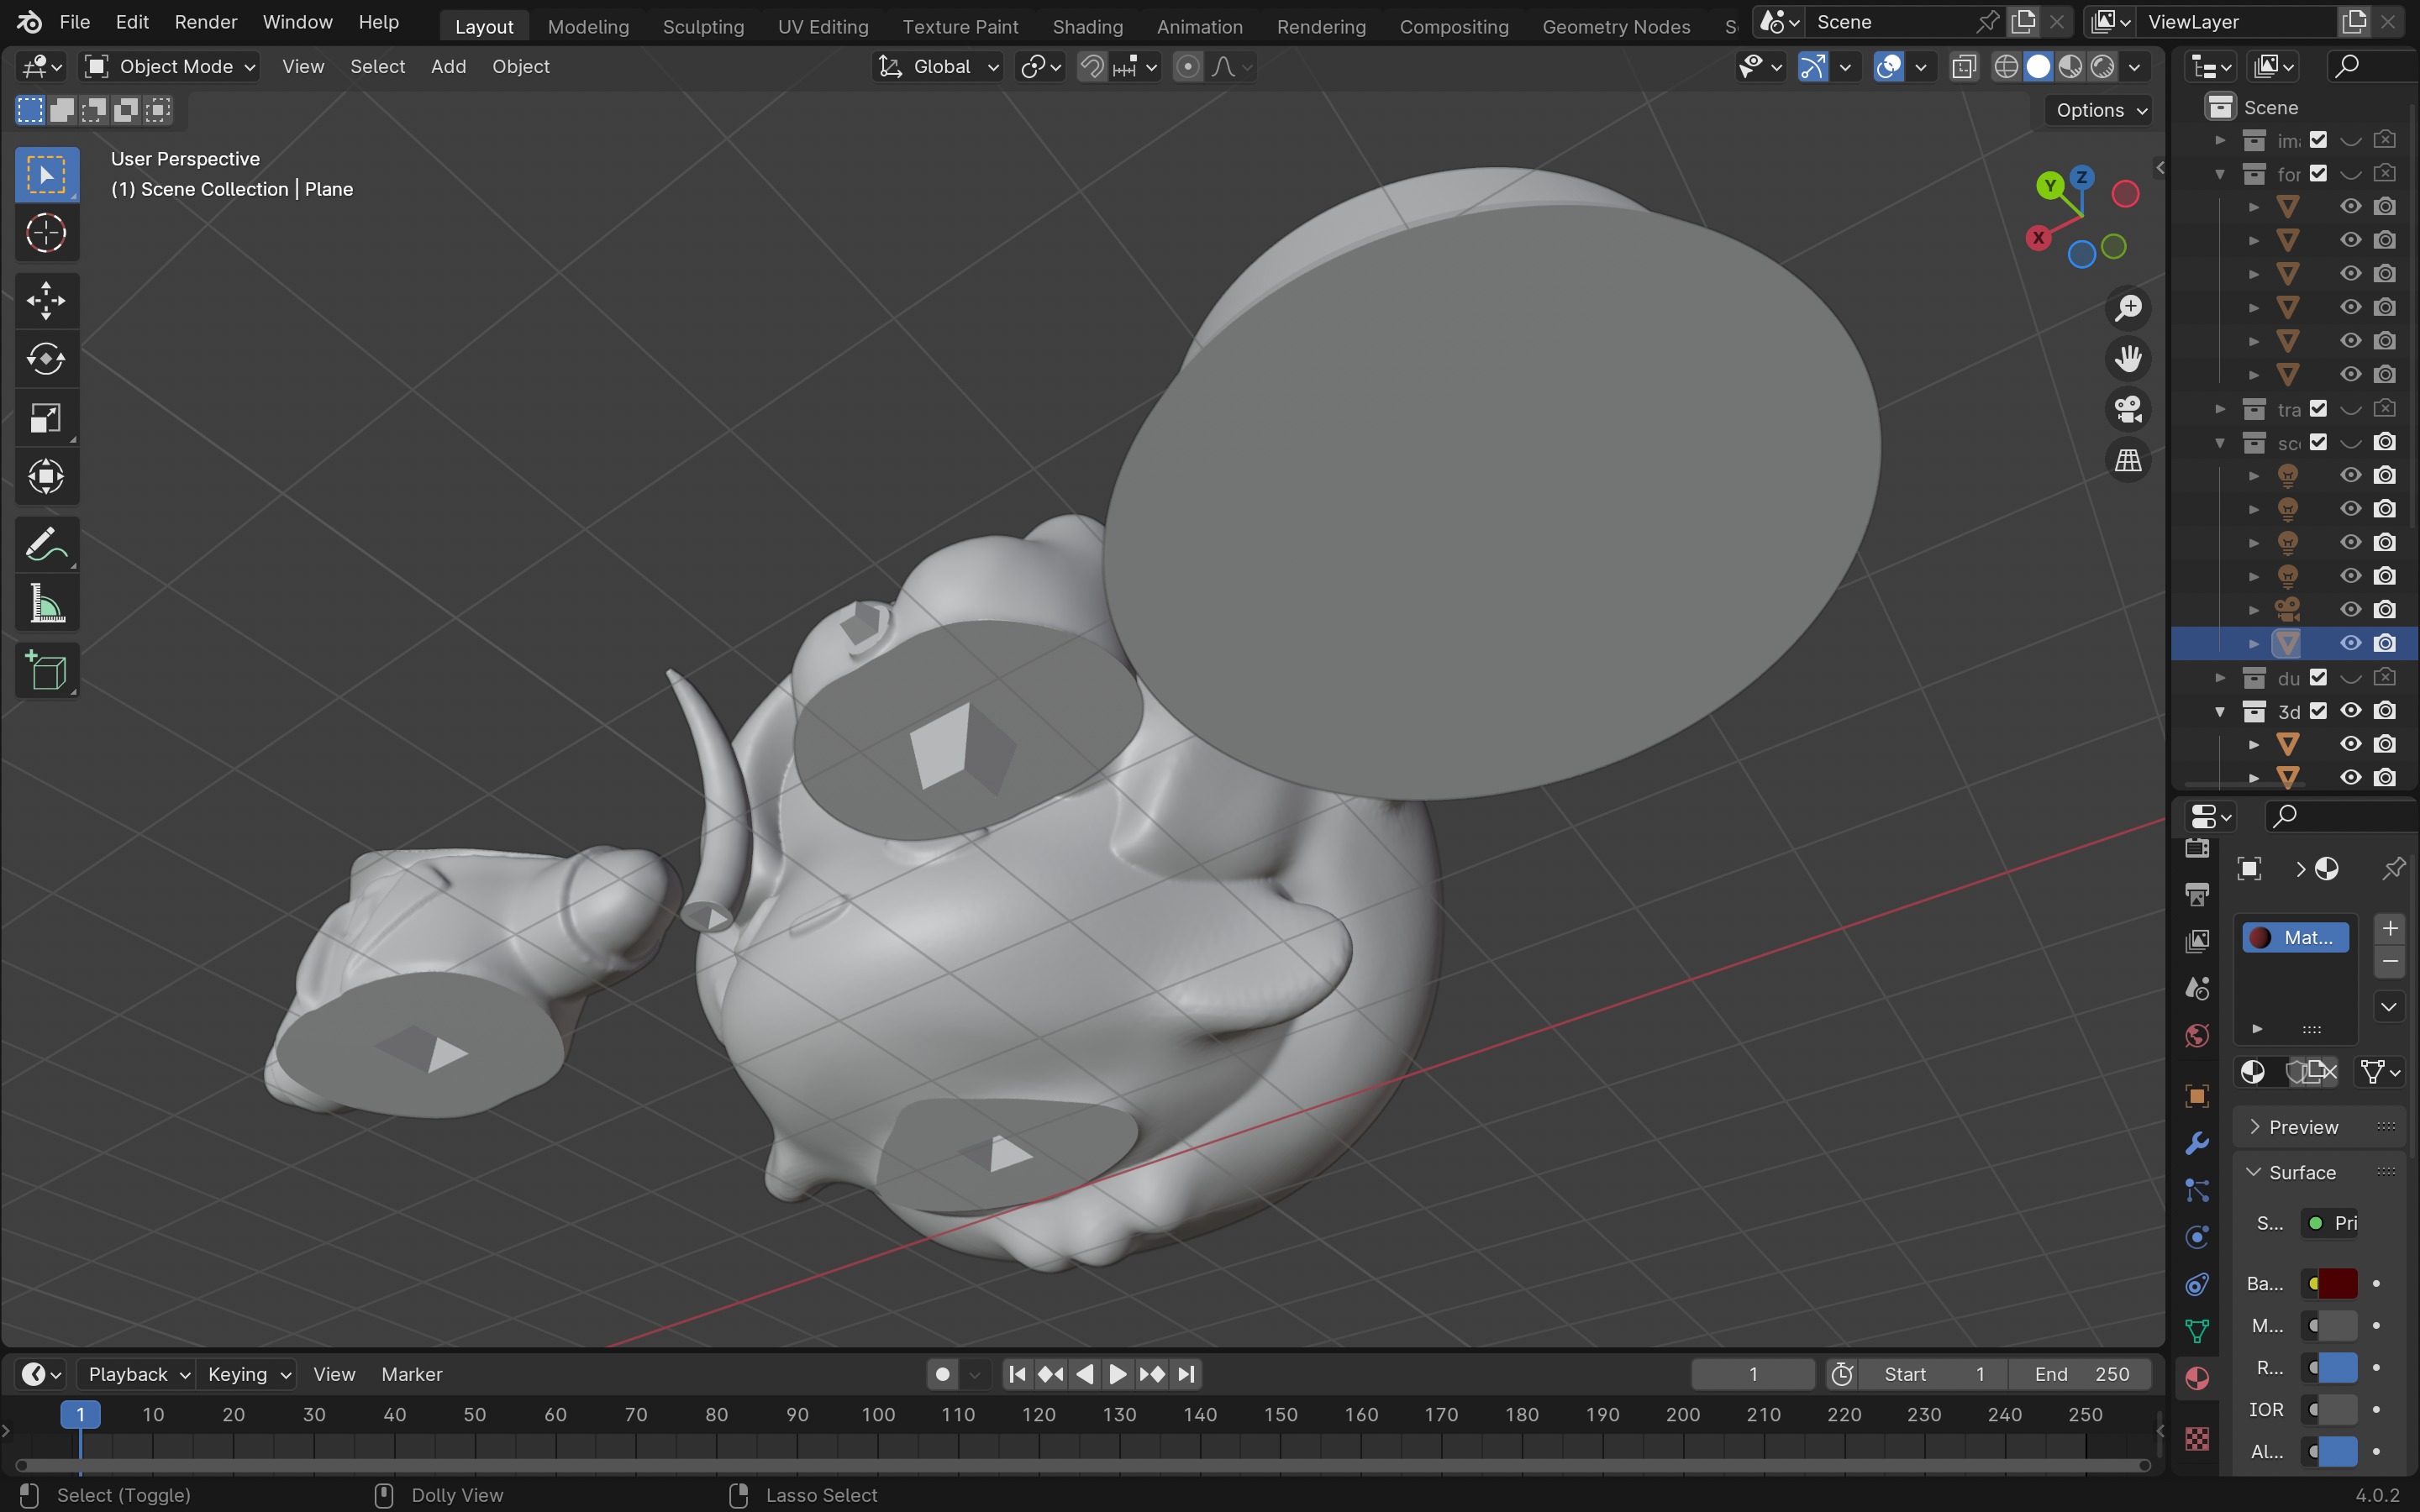
Task: Add a material slot with plus button
Action: tap(2389, 929)
